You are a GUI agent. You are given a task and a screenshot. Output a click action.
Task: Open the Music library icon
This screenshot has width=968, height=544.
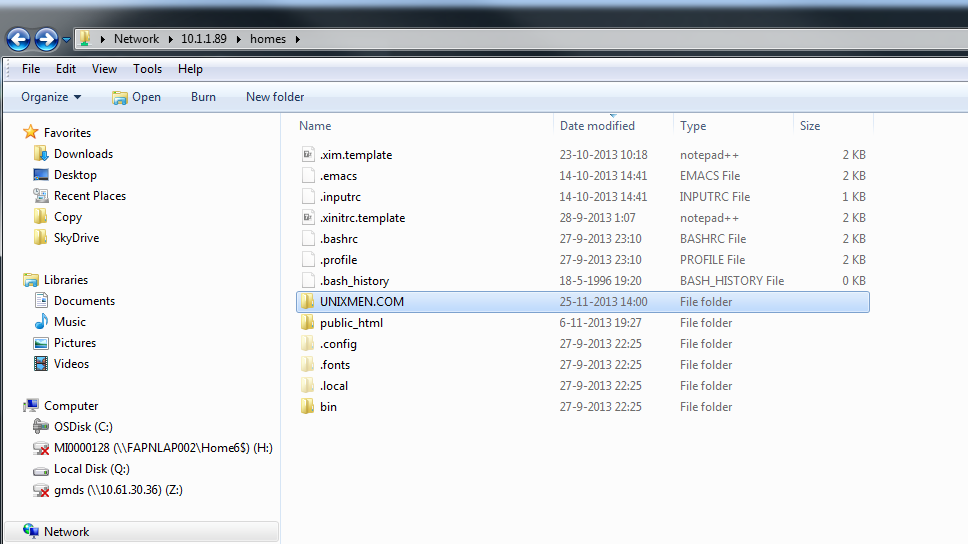(41, 321)
